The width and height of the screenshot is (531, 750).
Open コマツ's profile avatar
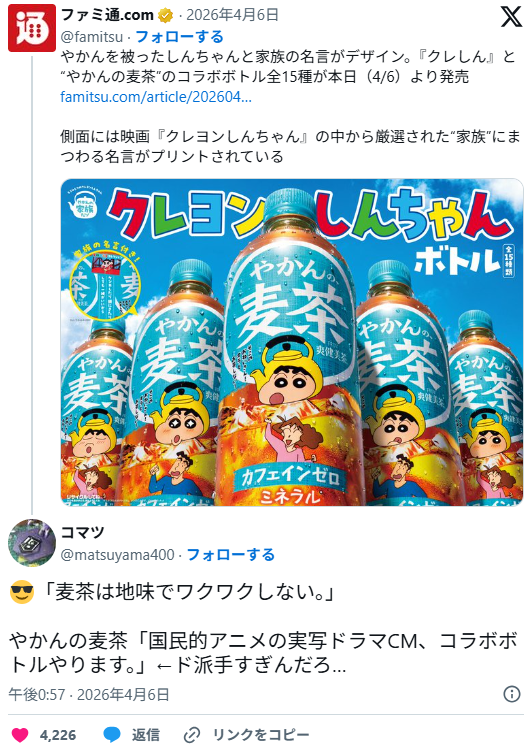32,542
